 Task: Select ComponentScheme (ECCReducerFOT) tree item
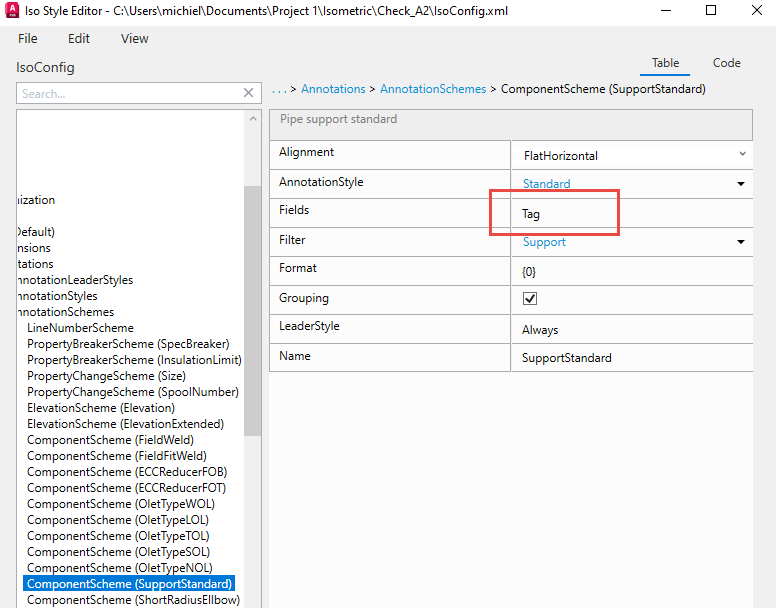[127, 488]
